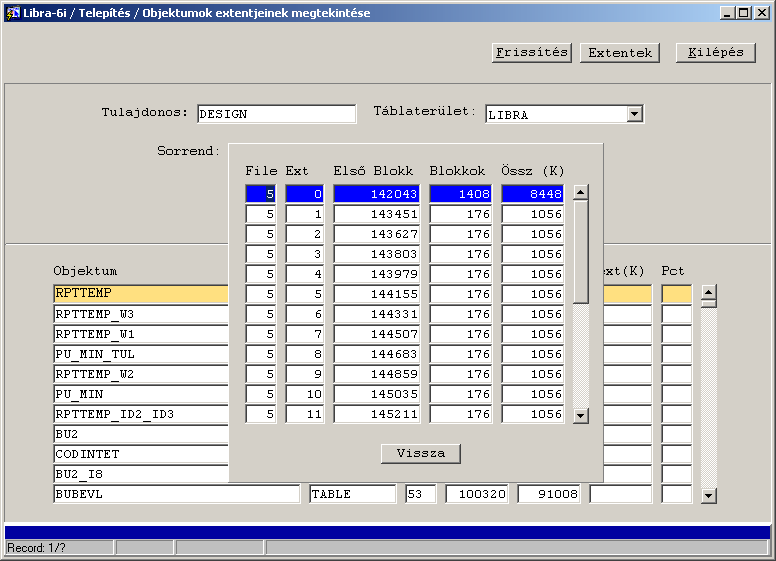Open the Táblaterület dropdown arrow
This screenshot has height=561, width=776.
coord(634,114)
